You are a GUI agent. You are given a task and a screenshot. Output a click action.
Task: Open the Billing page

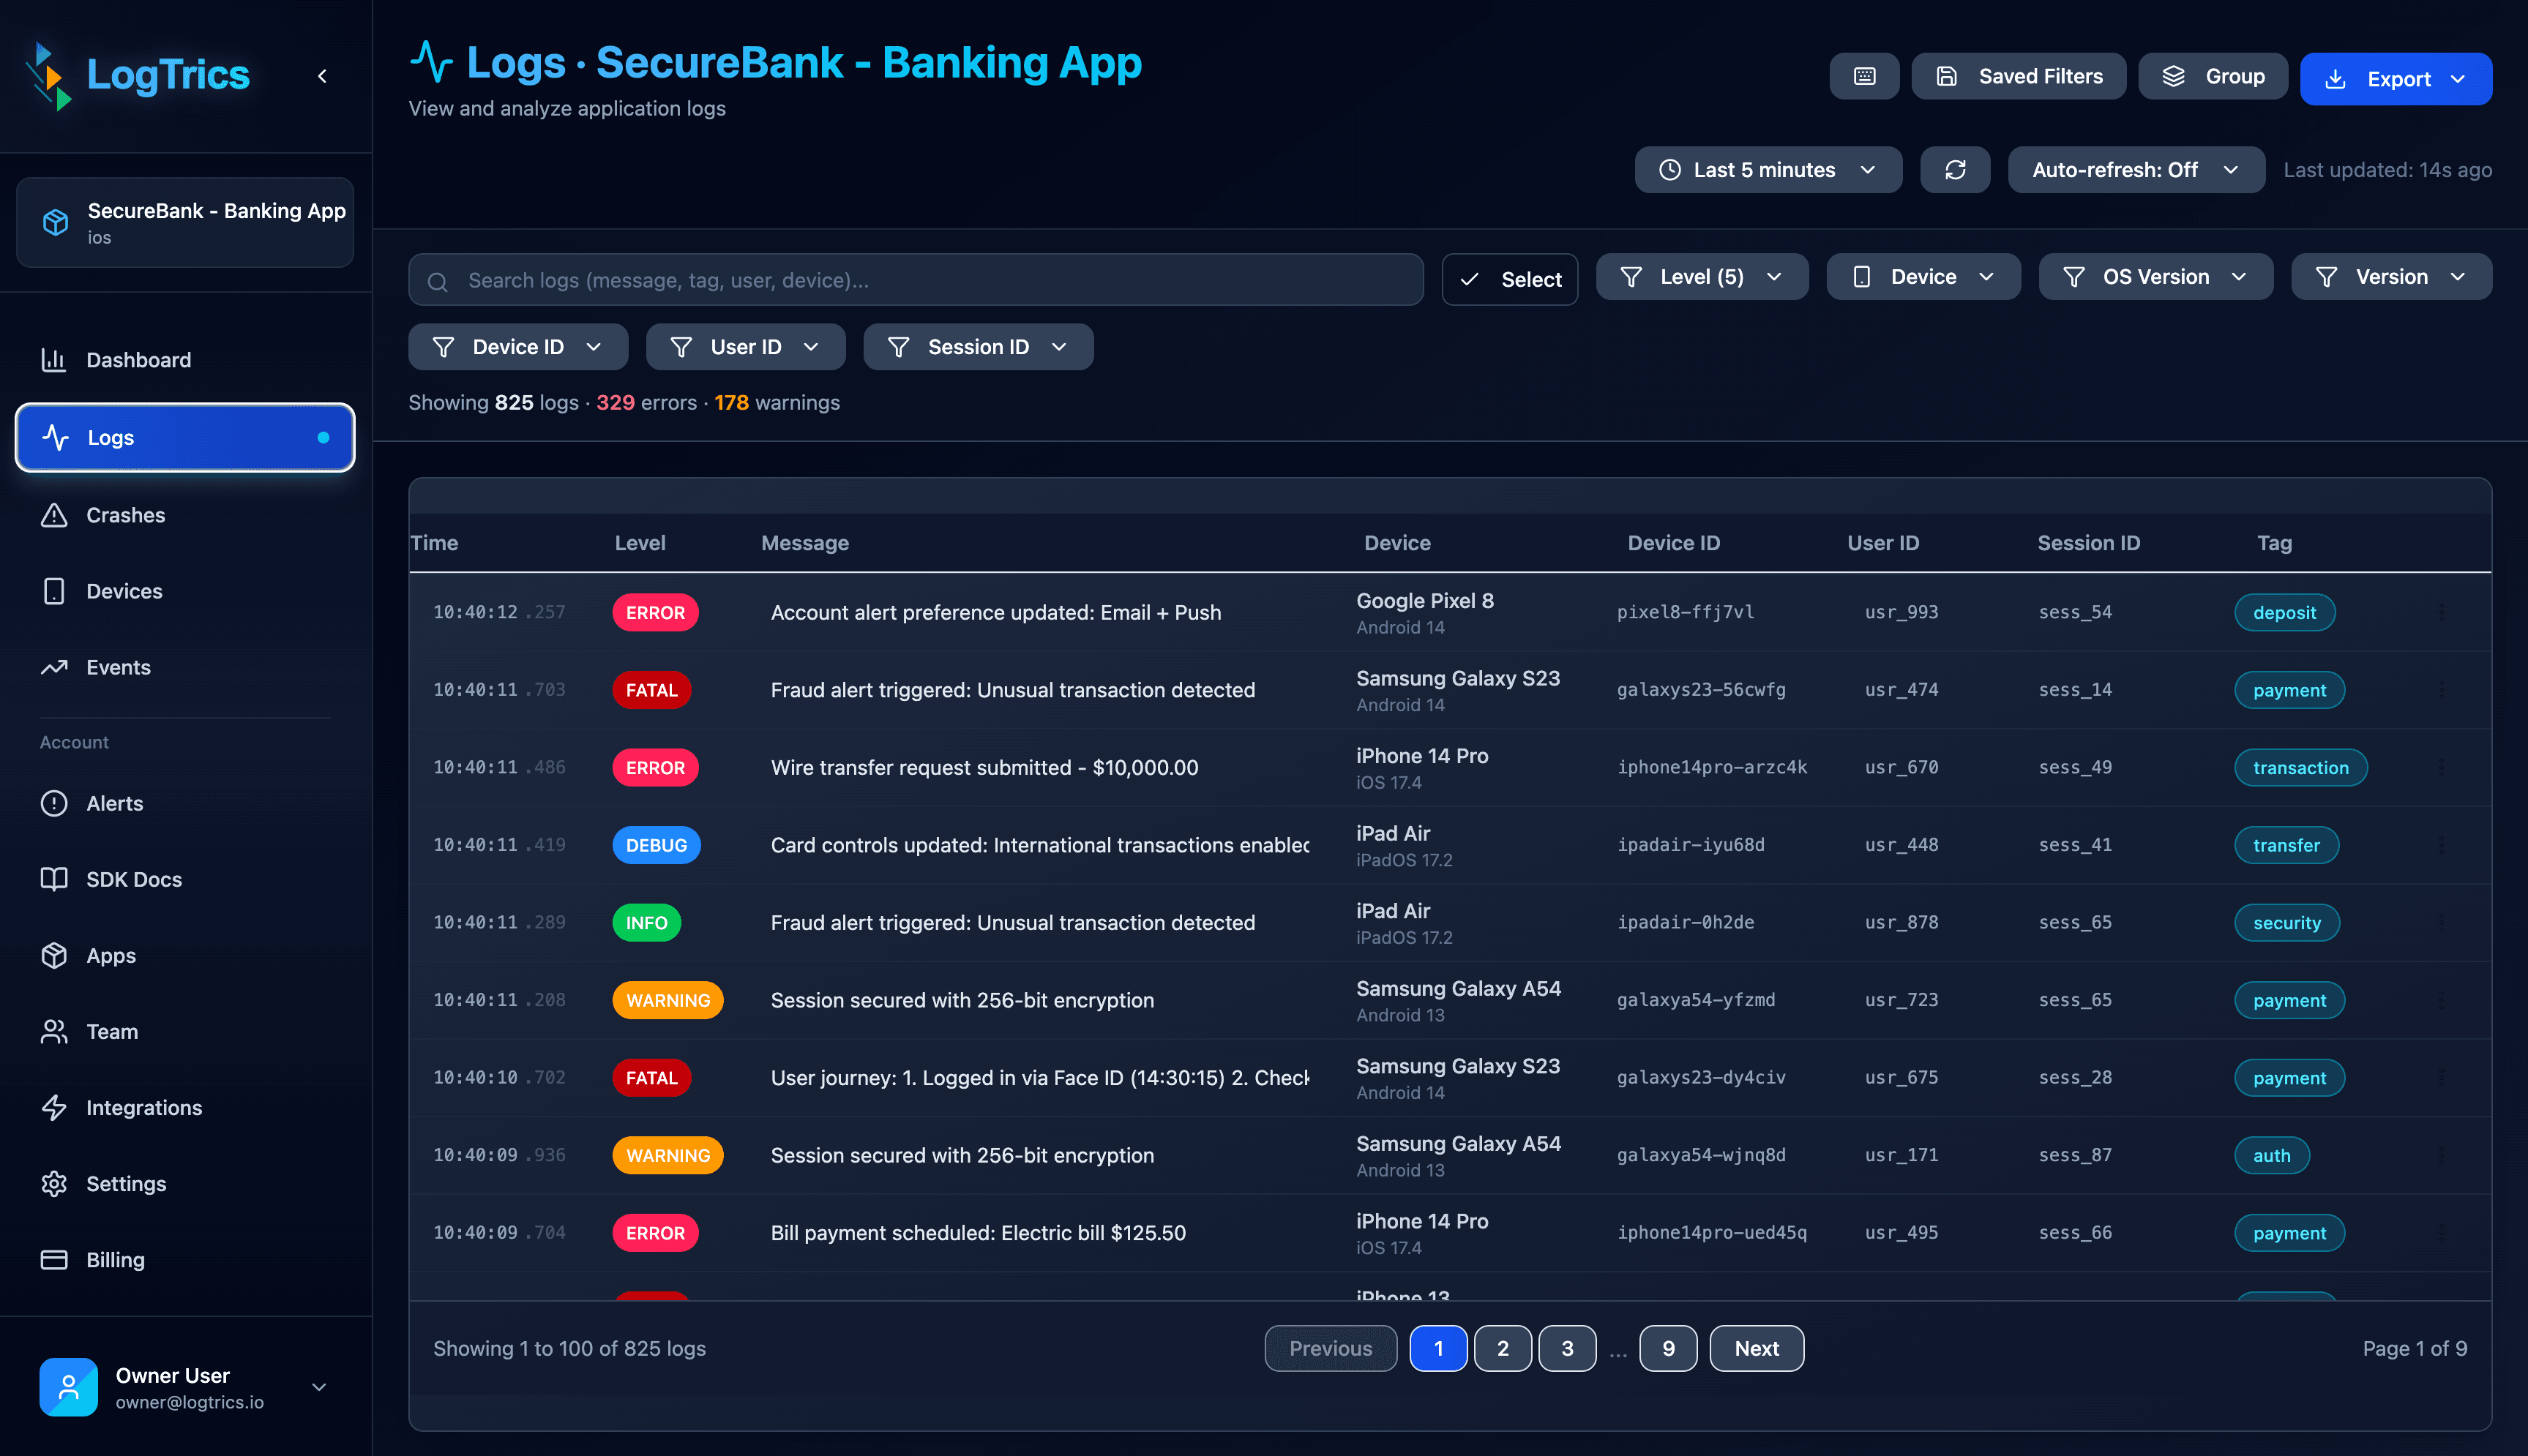115,1259
